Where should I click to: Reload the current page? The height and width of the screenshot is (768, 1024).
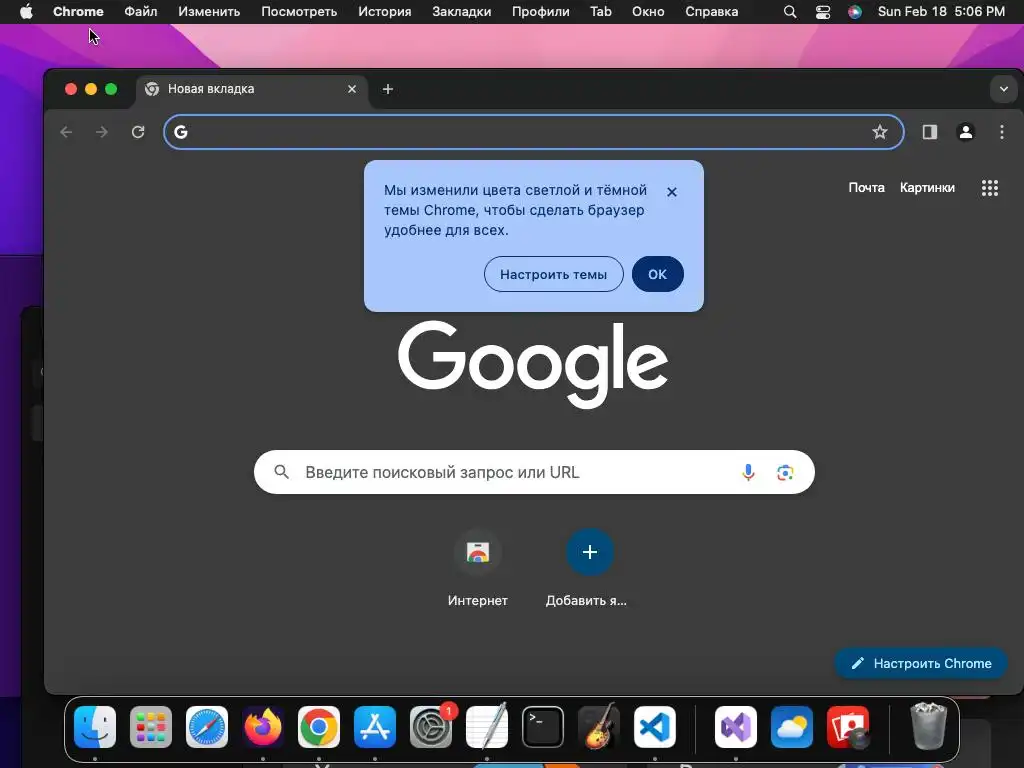pos(138,132)
